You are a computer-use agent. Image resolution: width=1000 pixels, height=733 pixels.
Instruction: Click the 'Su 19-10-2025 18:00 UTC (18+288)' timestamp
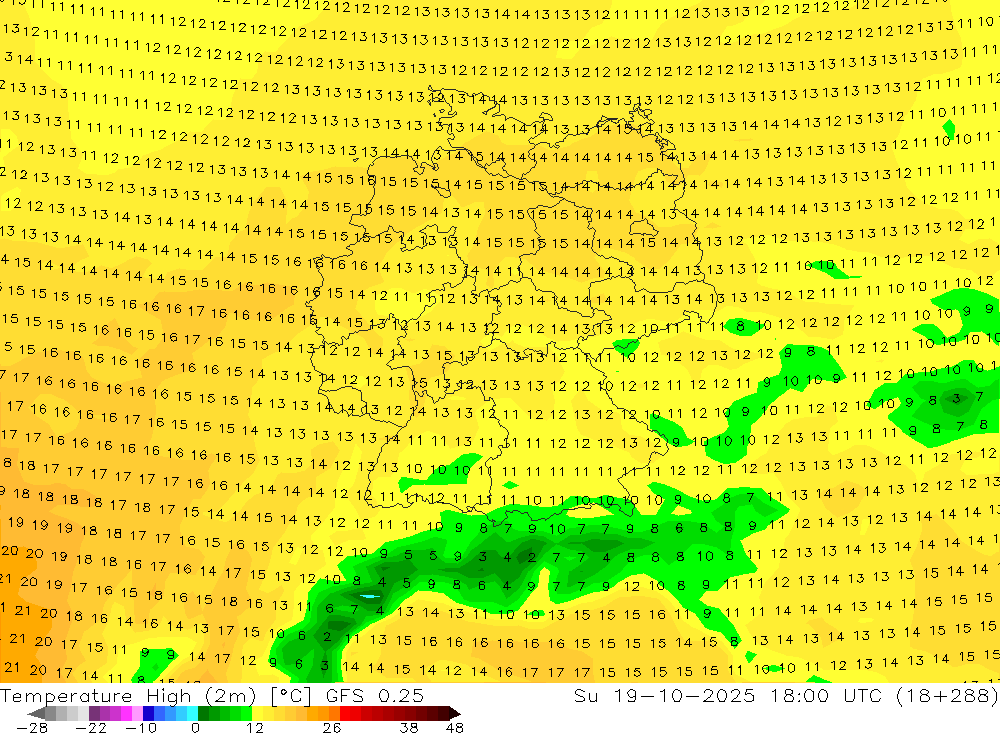[x=786, y=695]
